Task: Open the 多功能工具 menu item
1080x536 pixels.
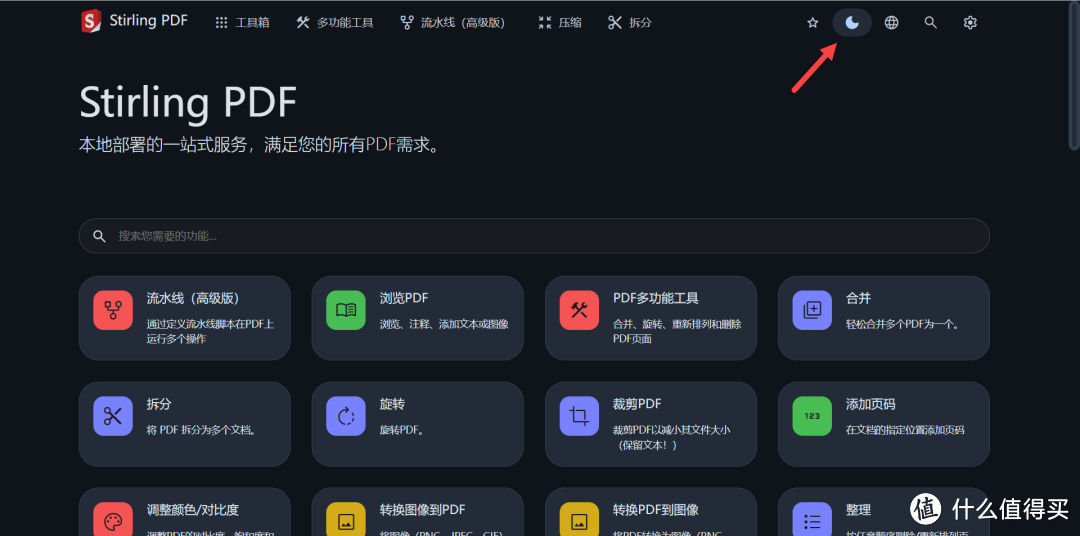Action: coord(335,23)
